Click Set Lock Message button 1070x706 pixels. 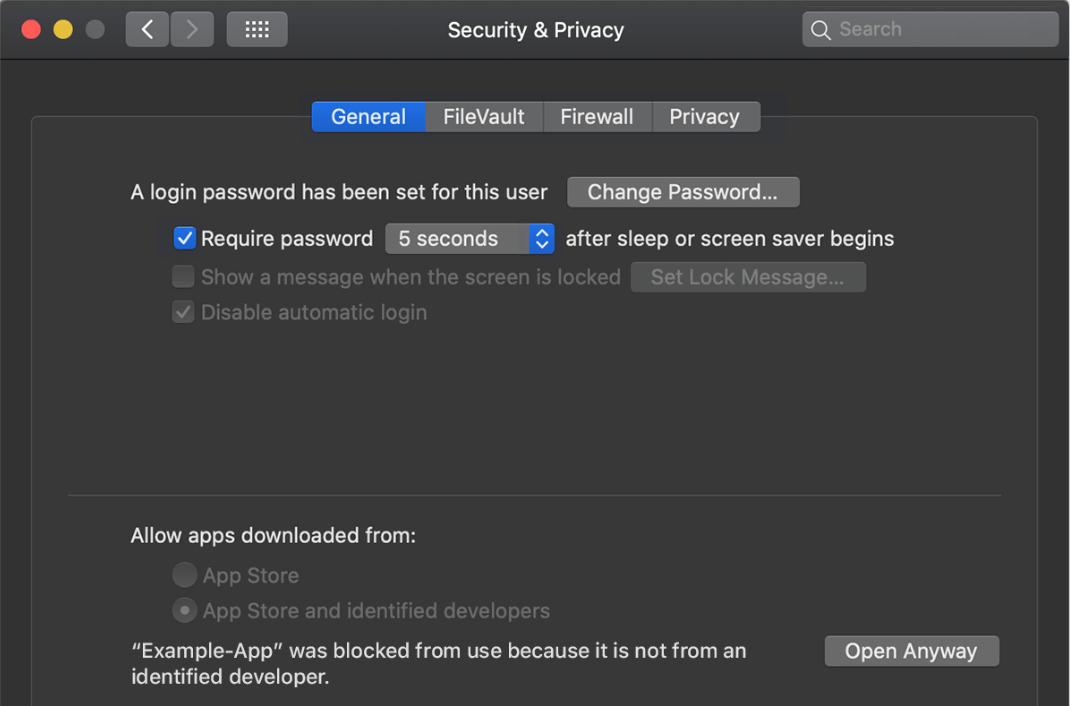pos(748,277)
